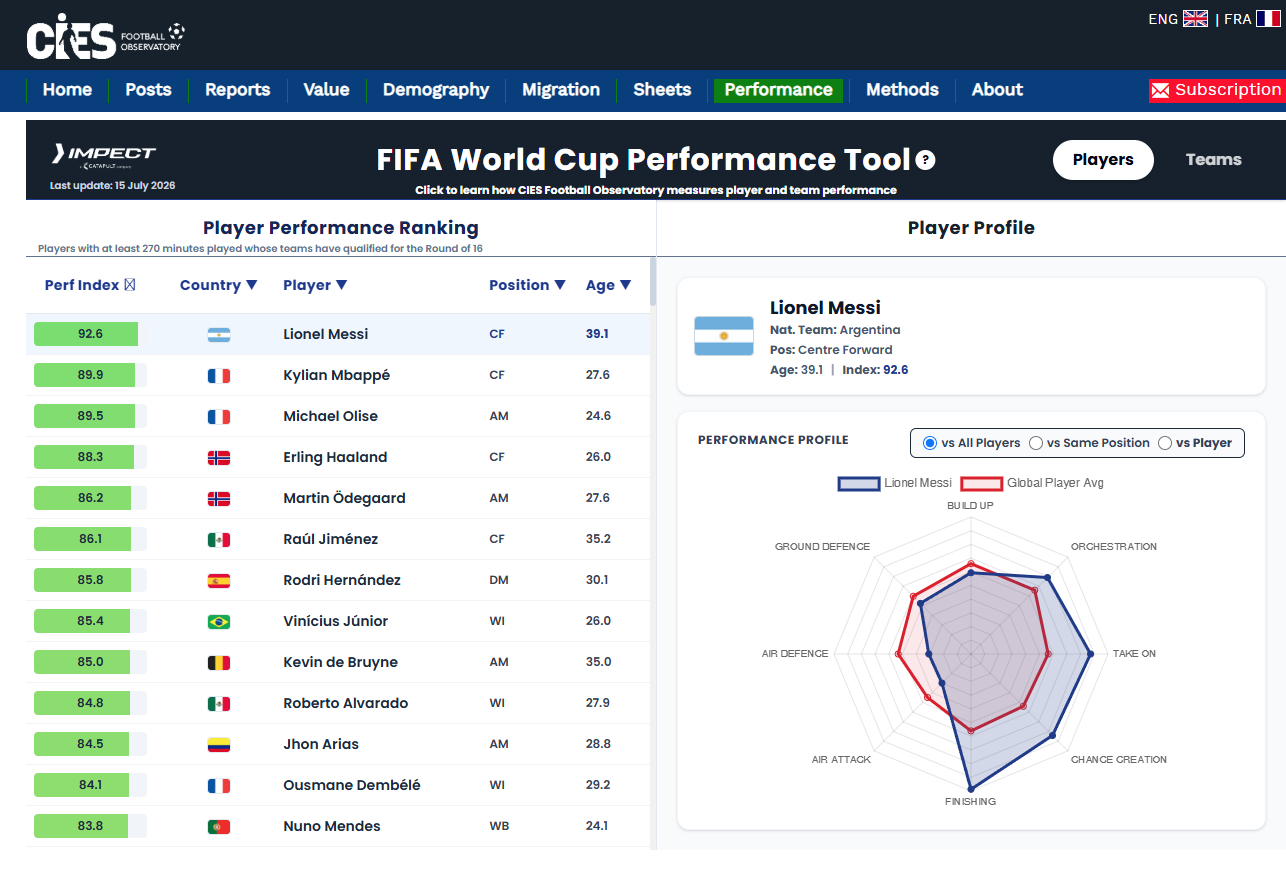1286x875 pixels.
Task: Click Messi's Finishing point on the radar chart
Action: pyautogui.click(x=970, y=790)
